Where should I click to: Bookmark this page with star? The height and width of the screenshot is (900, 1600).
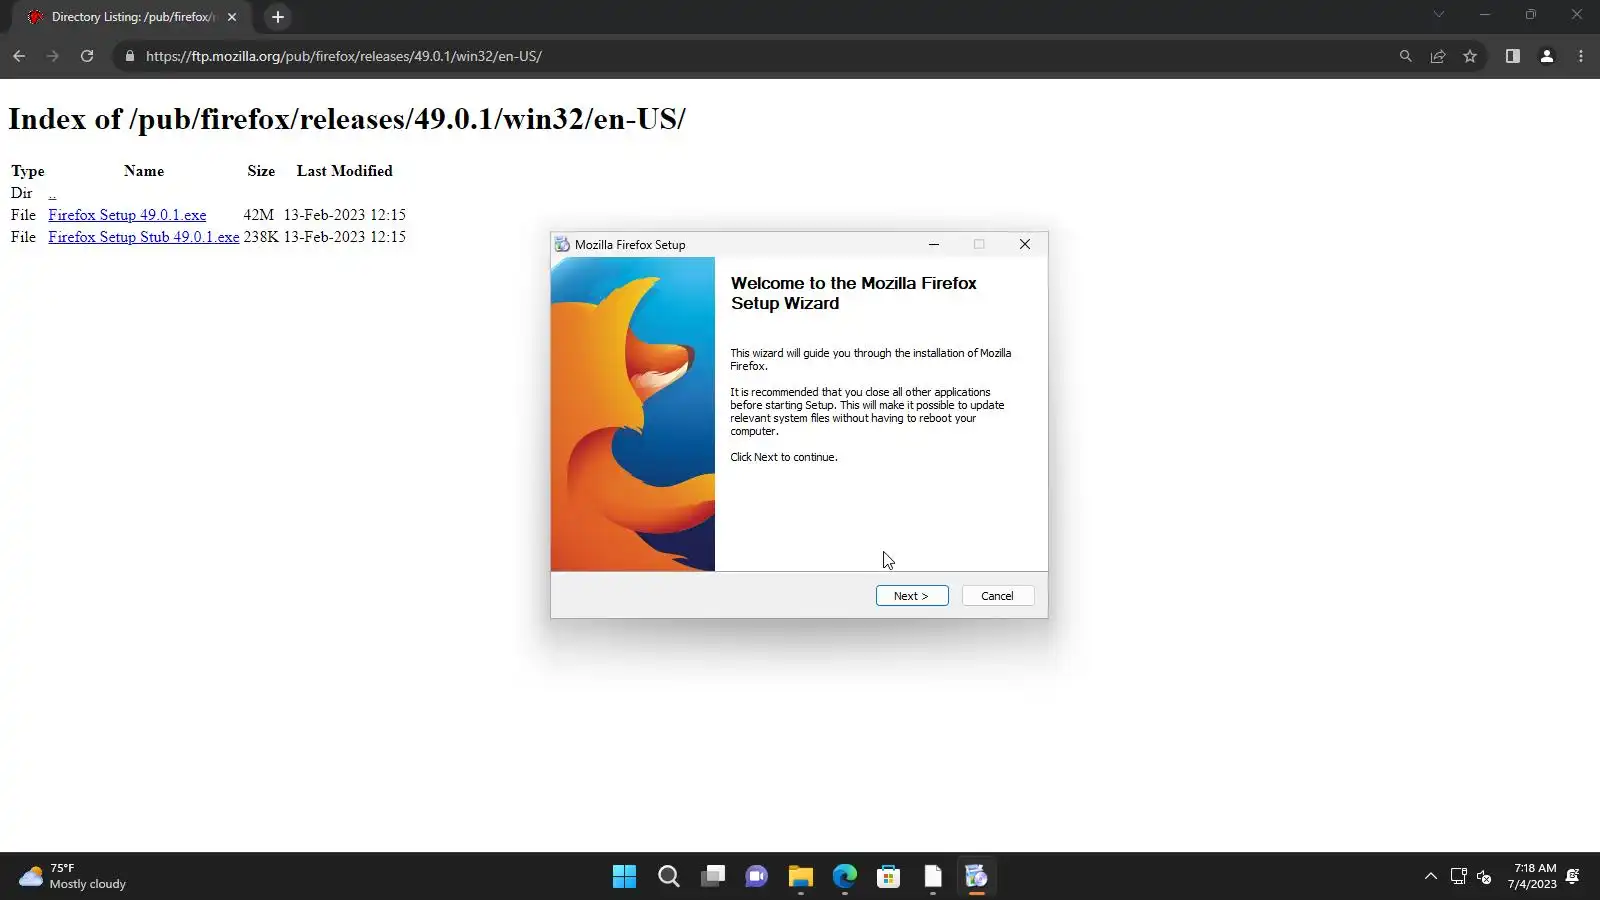point(1470,56)
